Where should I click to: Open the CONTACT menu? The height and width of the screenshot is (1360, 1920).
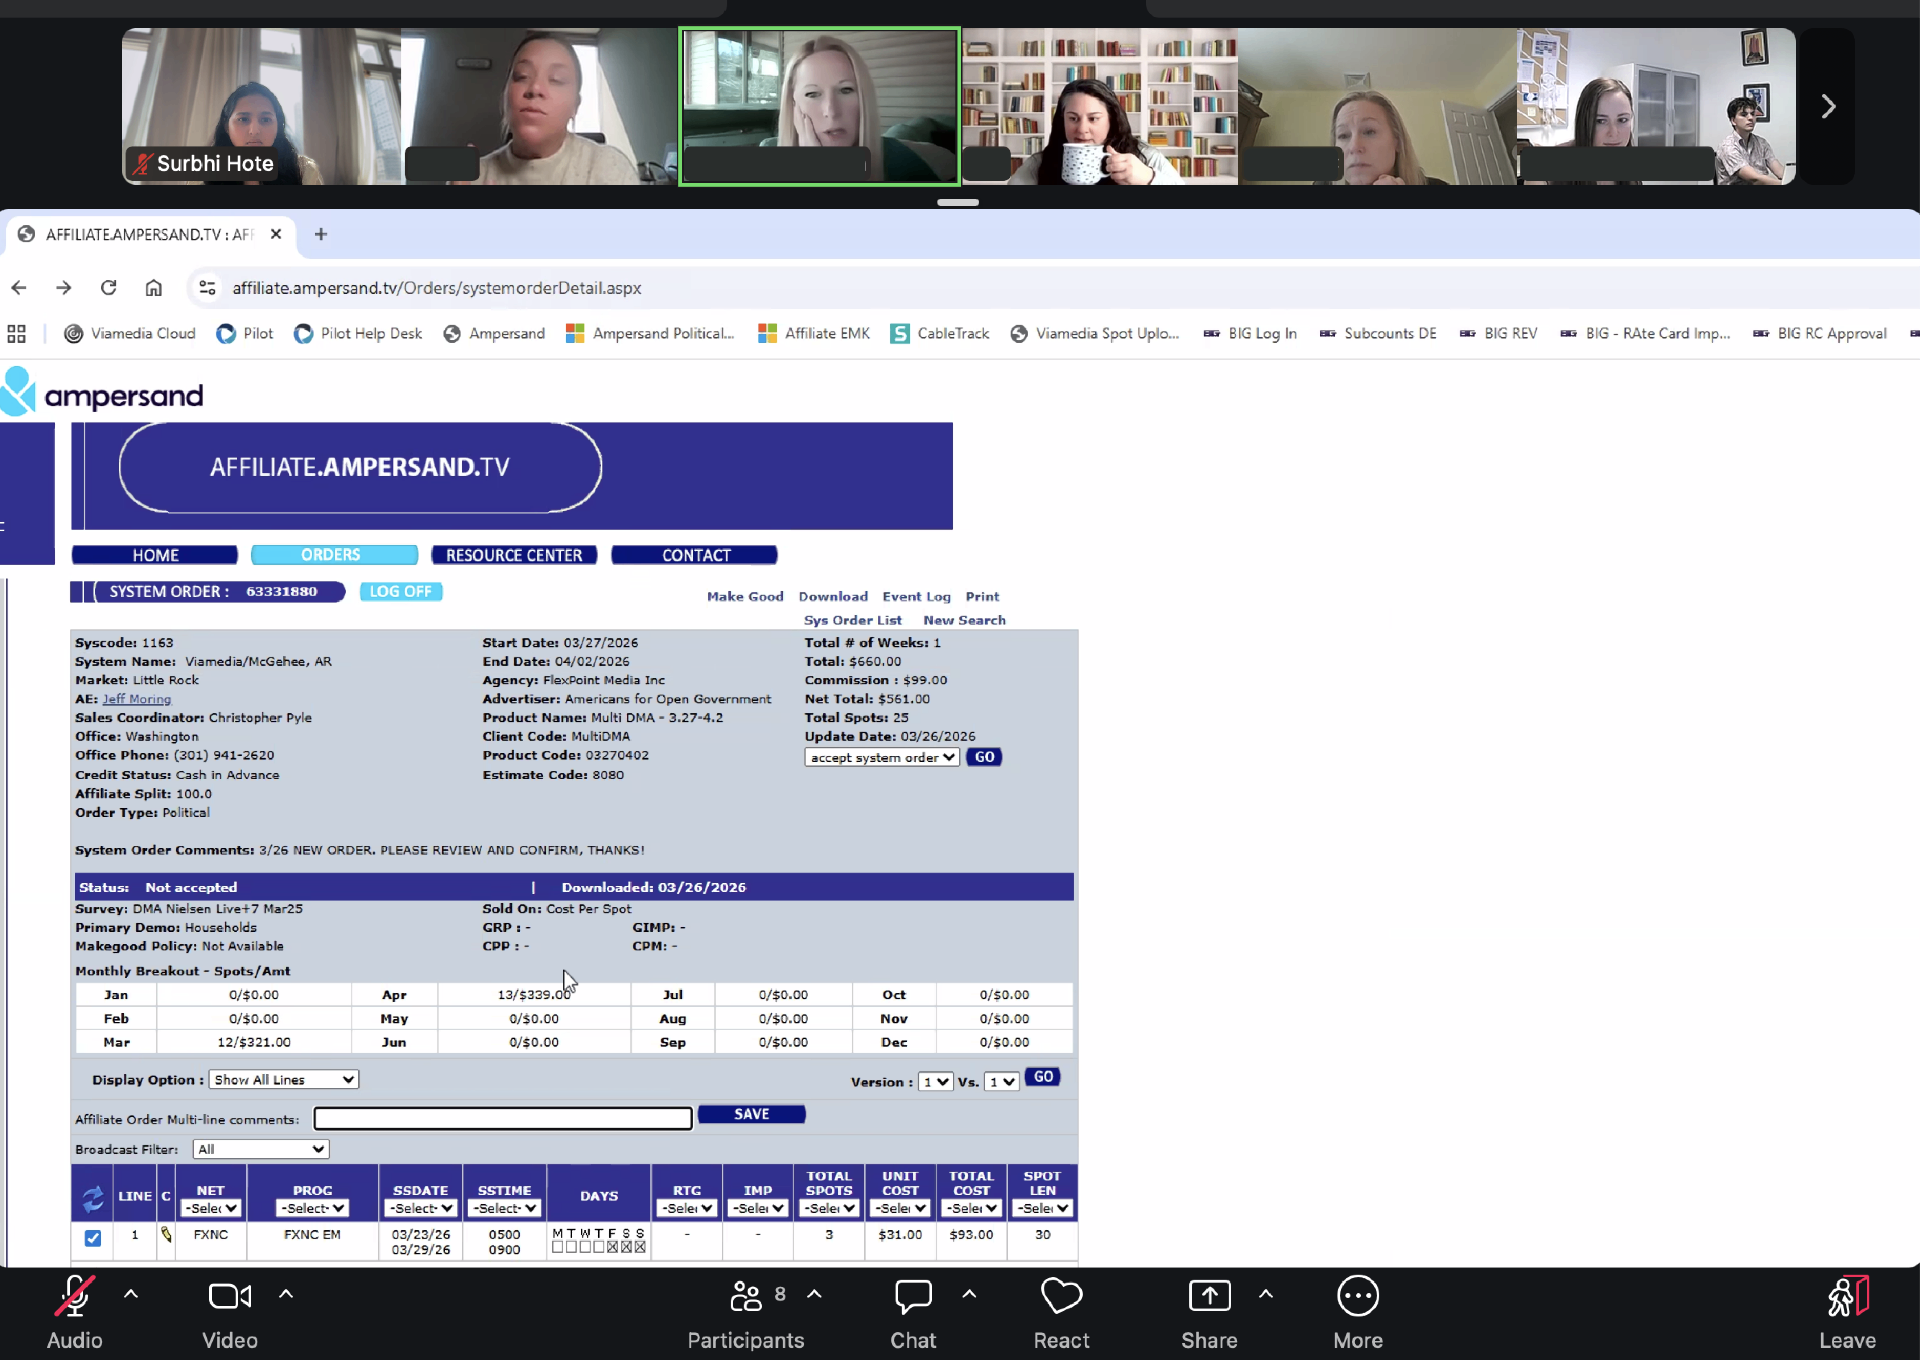point(695,555)
